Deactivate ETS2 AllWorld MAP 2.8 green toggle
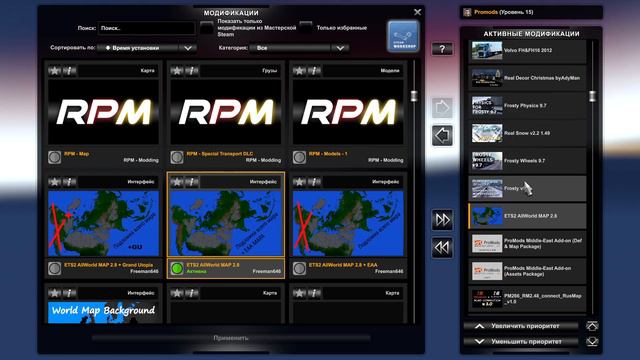The width and height of the screenshot is (640, 360). tap(177, 268)
